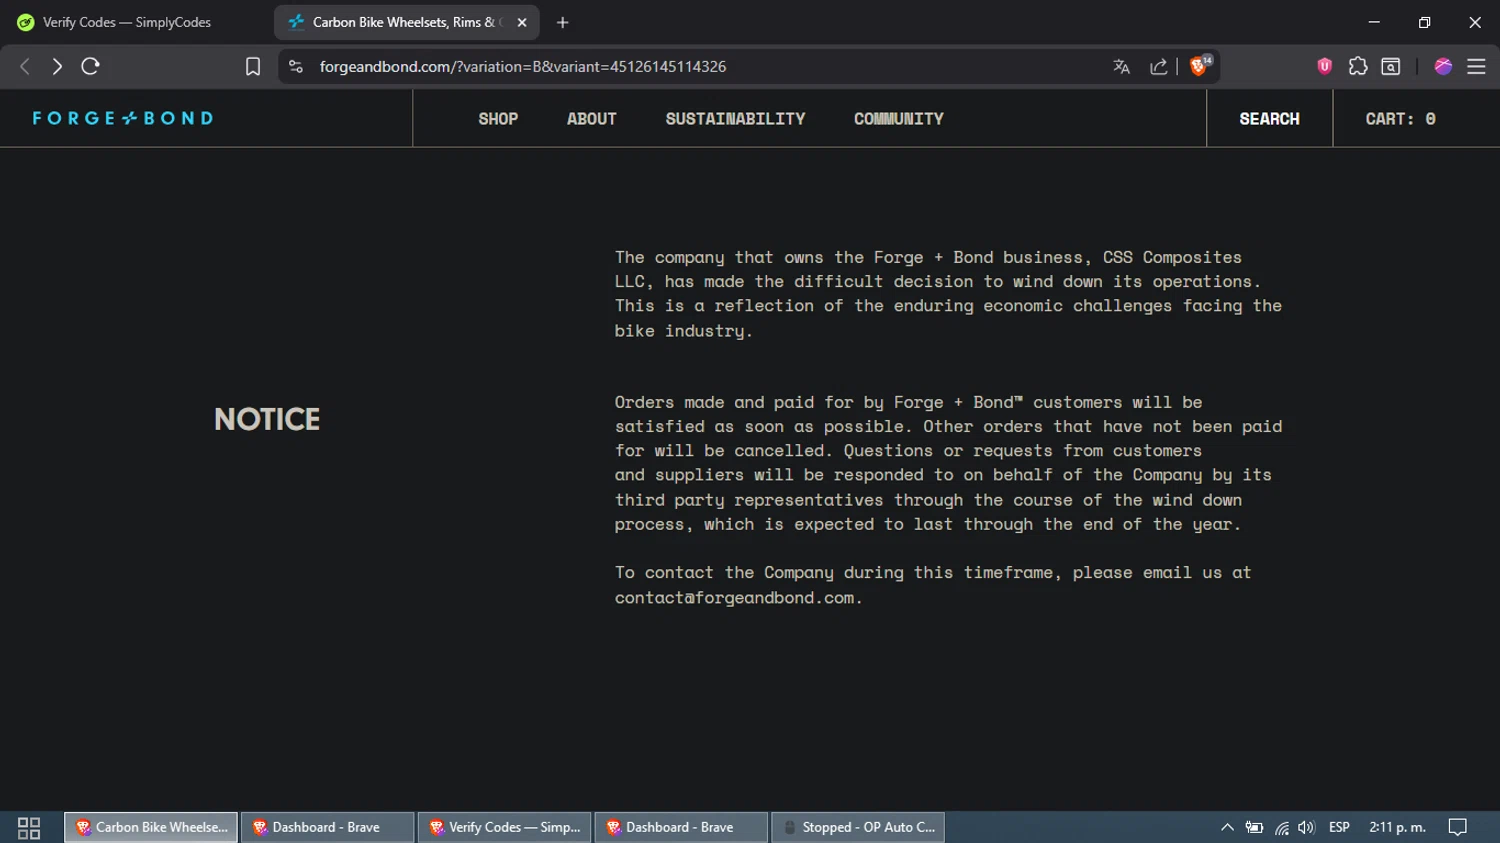Switch input language ESP indicator

1339,827
